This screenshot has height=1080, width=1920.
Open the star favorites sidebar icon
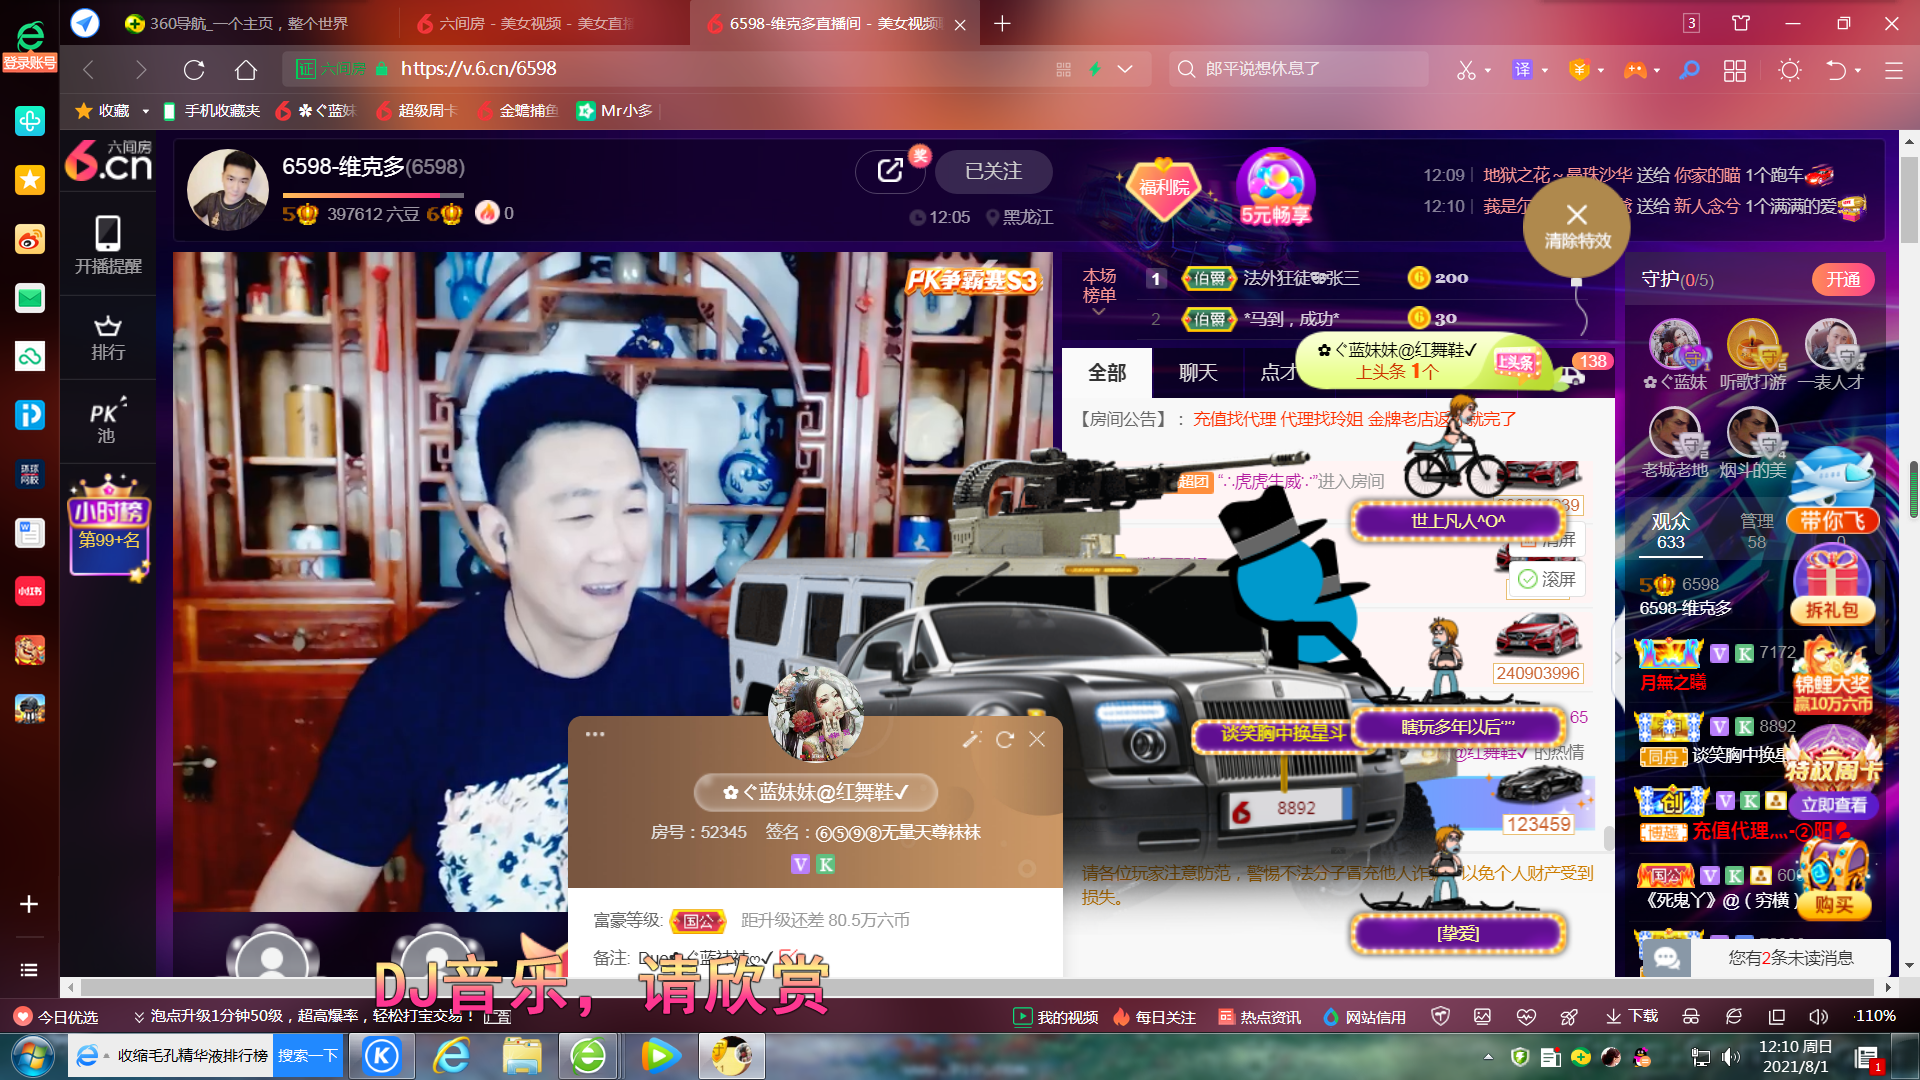(x=29, y=180)
